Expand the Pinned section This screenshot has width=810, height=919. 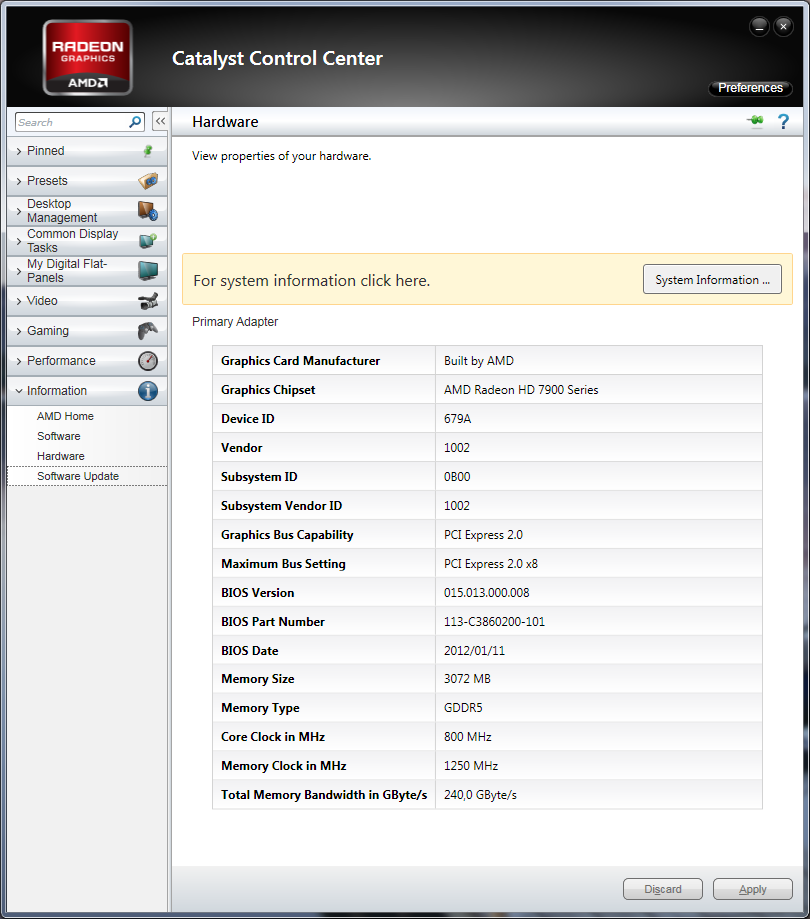87,151
